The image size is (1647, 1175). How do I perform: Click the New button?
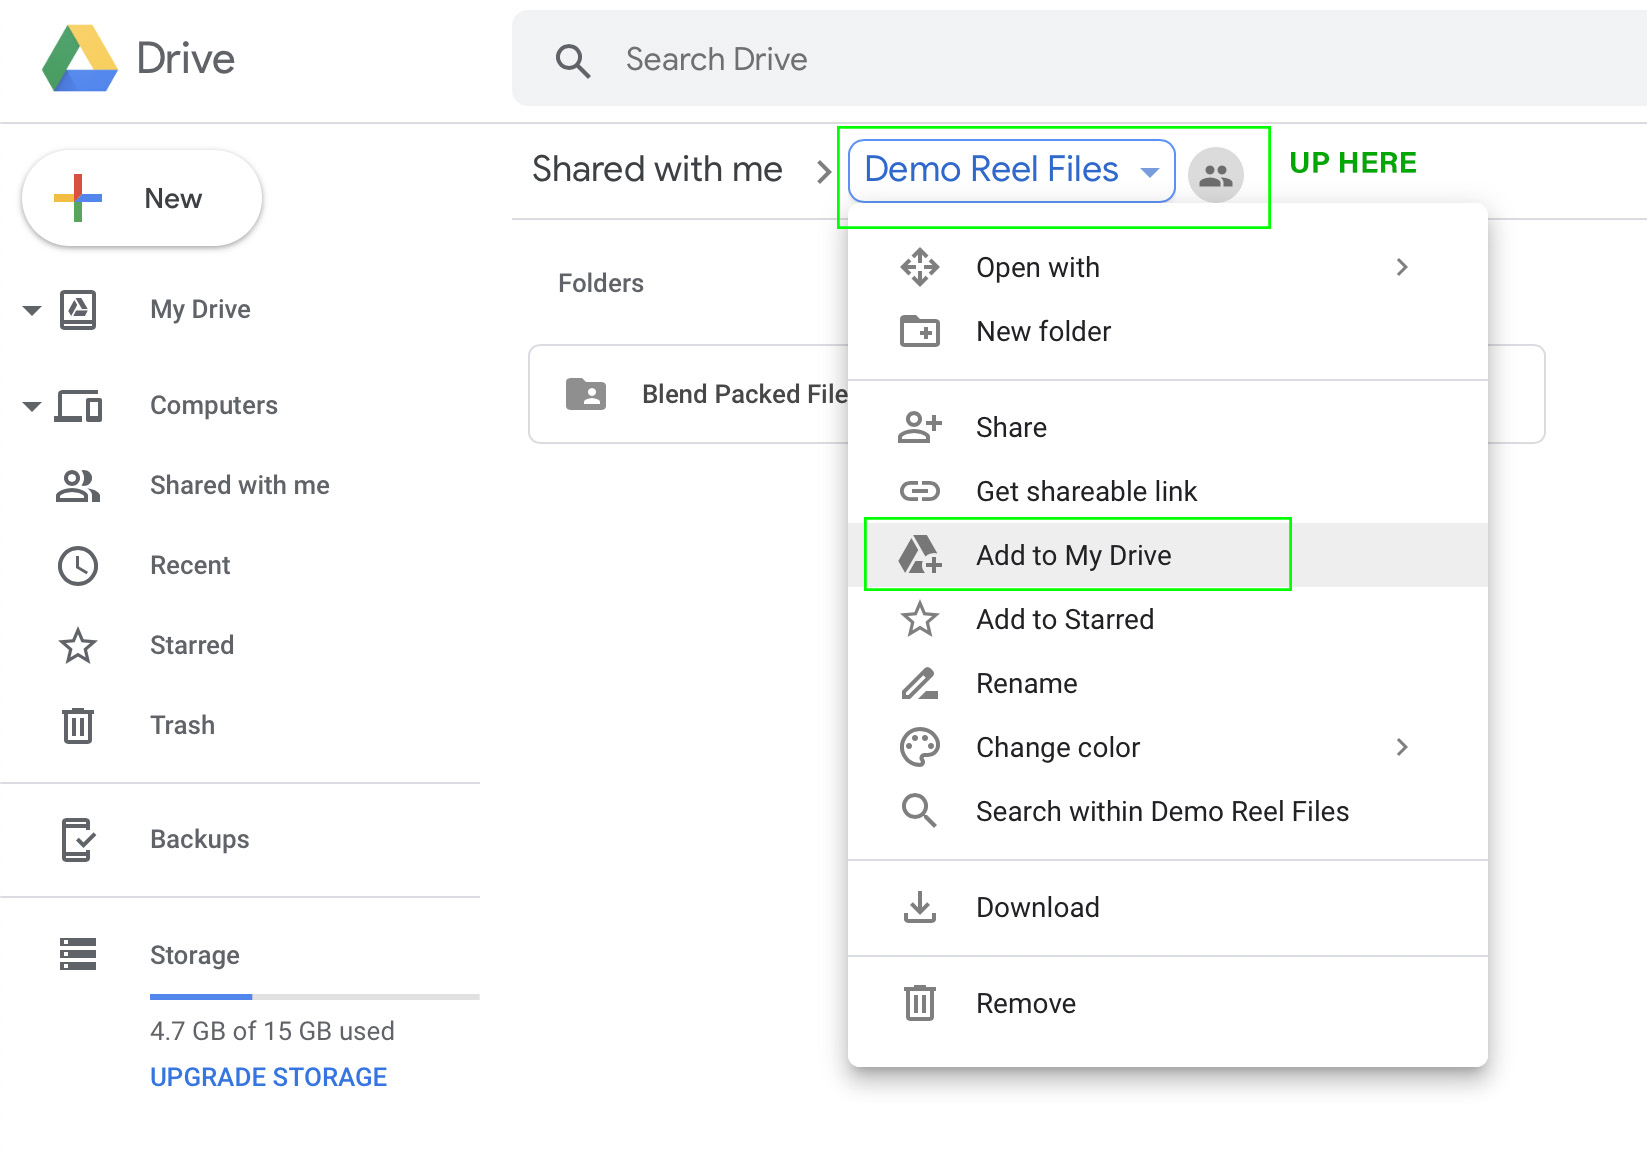tap(142, 198)
